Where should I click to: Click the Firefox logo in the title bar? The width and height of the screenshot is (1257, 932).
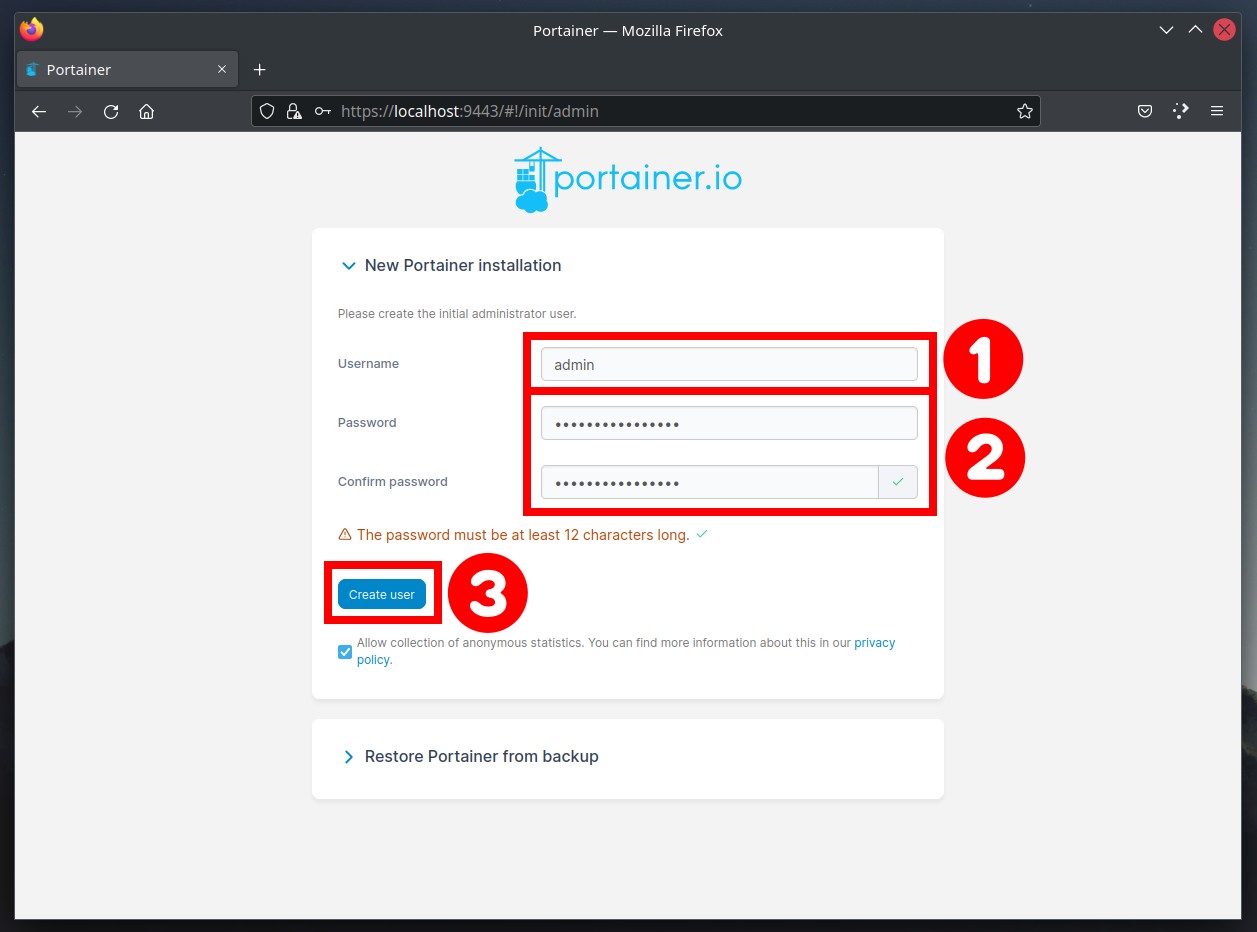[x=32, y=30]
